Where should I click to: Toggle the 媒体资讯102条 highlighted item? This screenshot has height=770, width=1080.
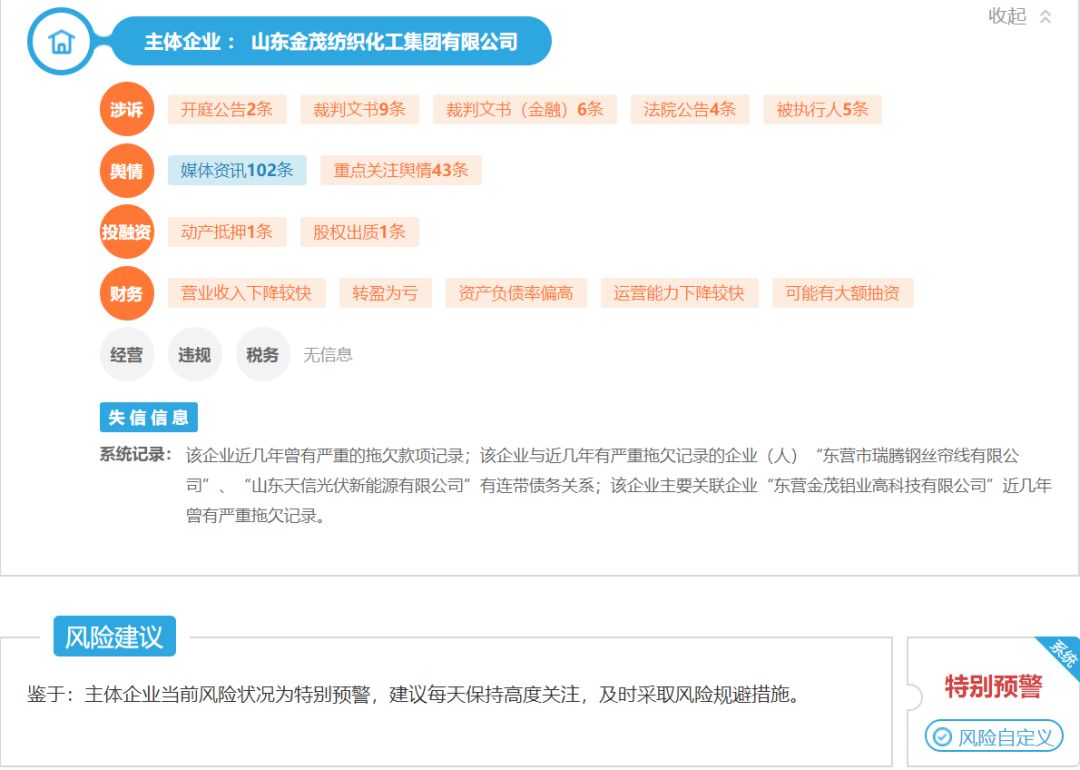pyautogui.click(x=239, y=170)
